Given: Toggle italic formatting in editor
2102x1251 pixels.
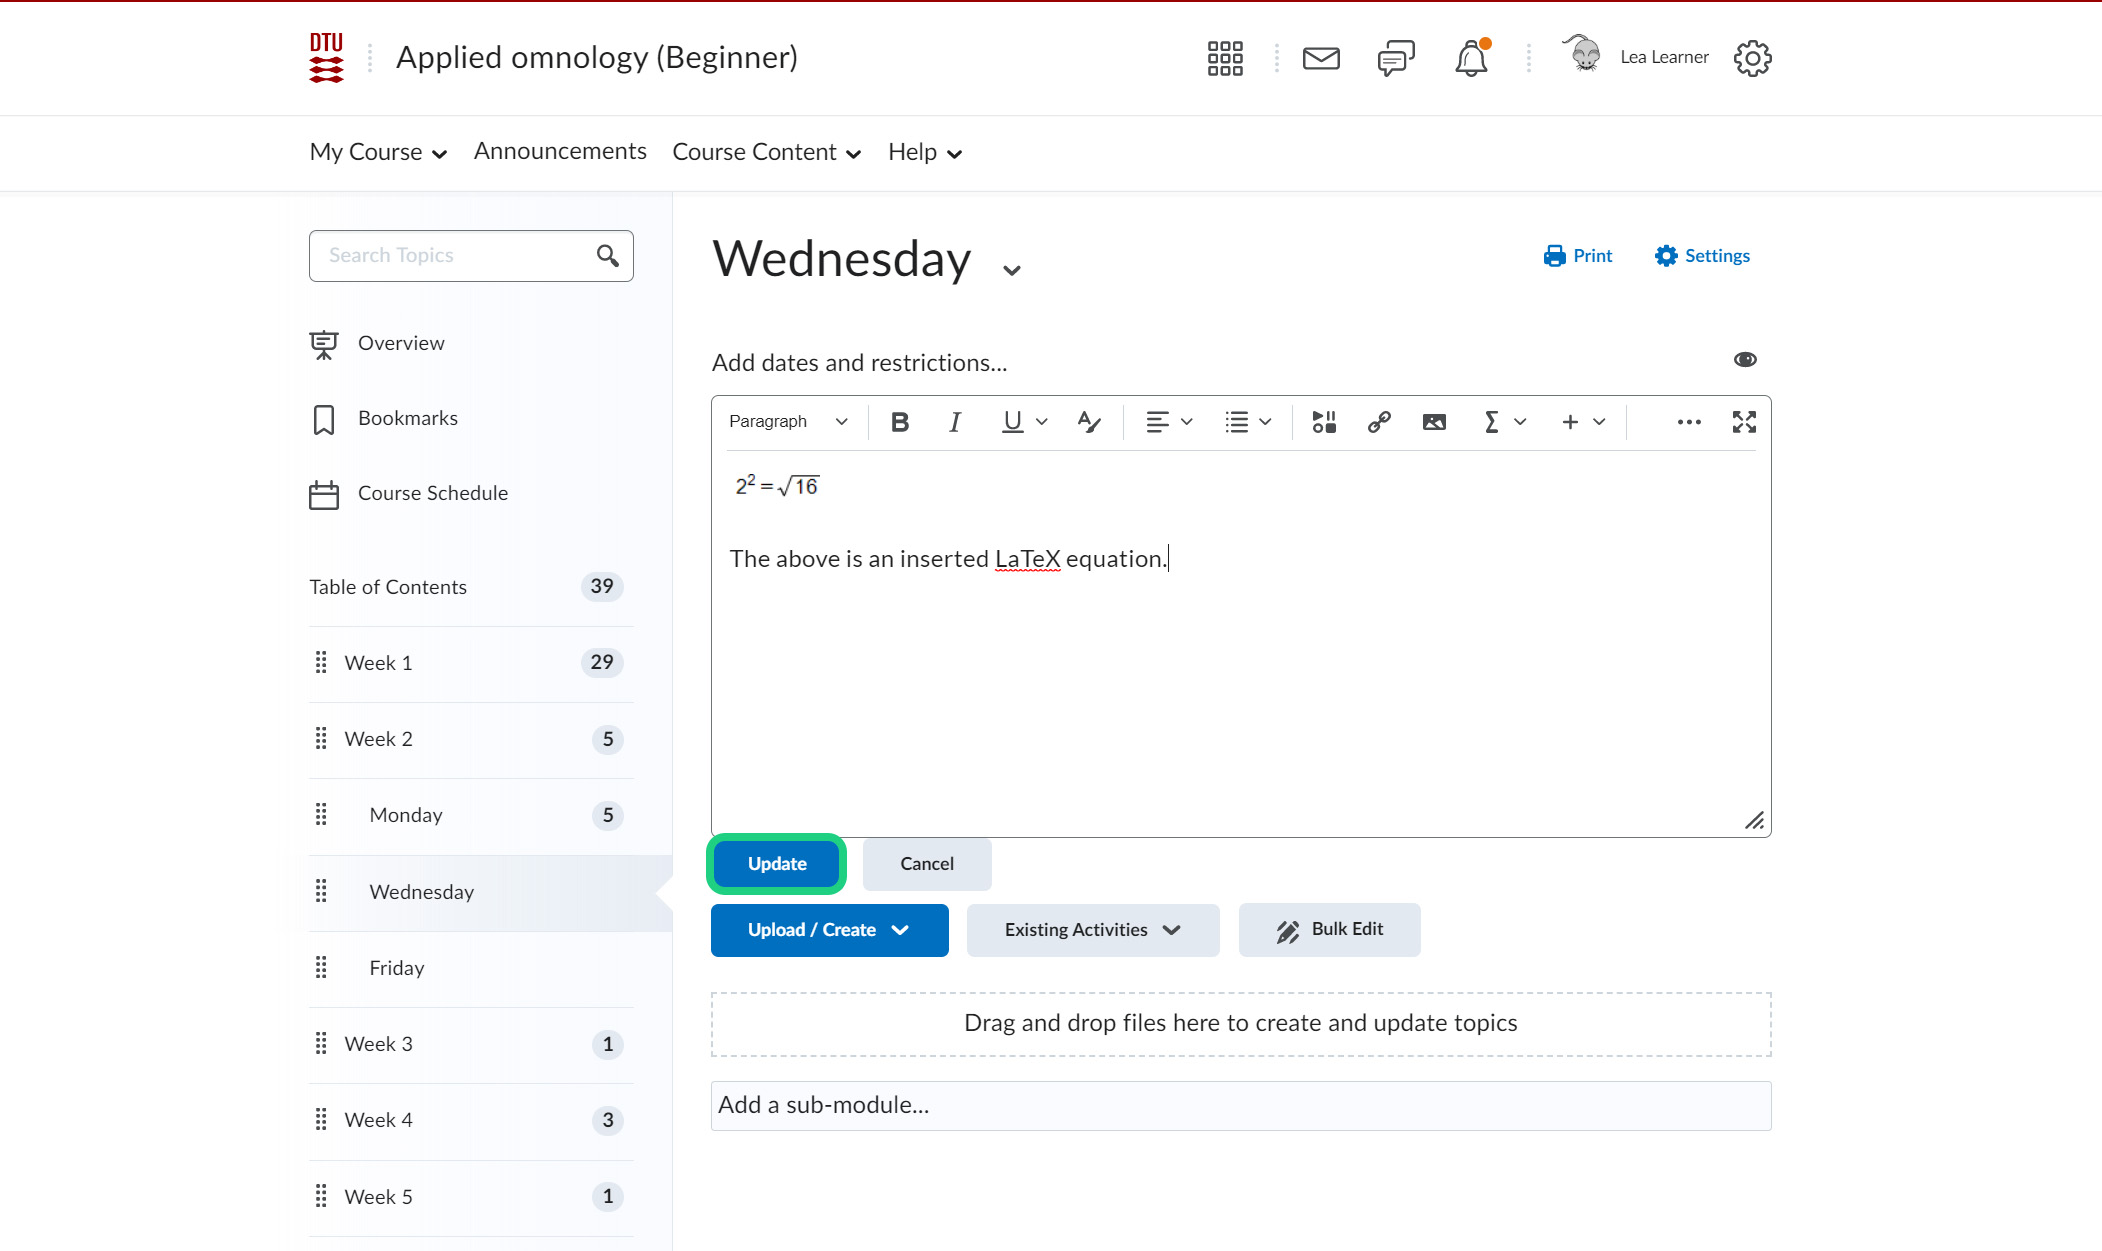Looking at the screenshot, I should point(955,422).
